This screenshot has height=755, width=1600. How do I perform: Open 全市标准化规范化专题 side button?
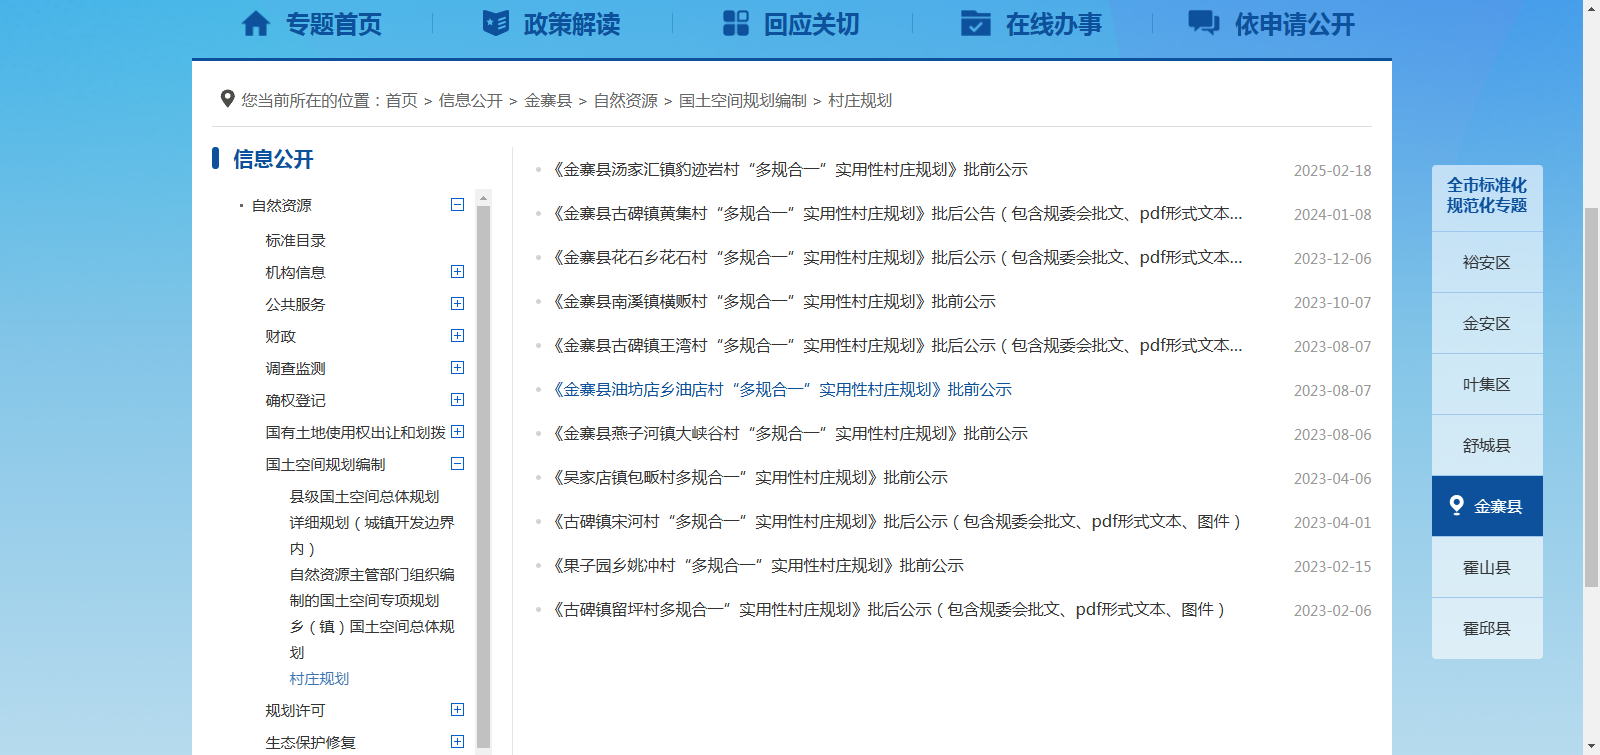coord(1486,196)
